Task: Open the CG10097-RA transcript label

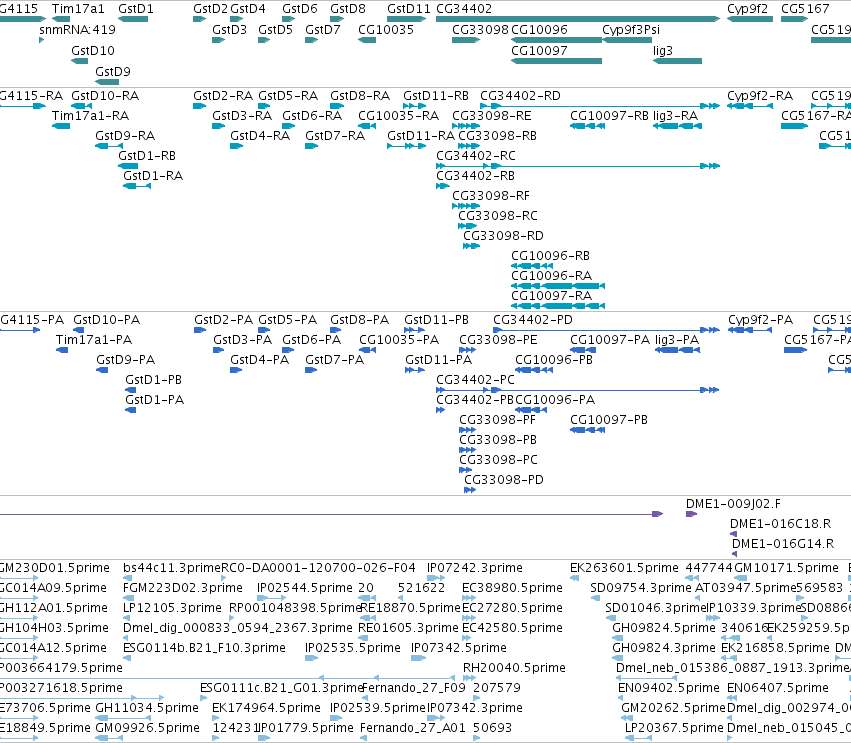Action: coord(551,296)
